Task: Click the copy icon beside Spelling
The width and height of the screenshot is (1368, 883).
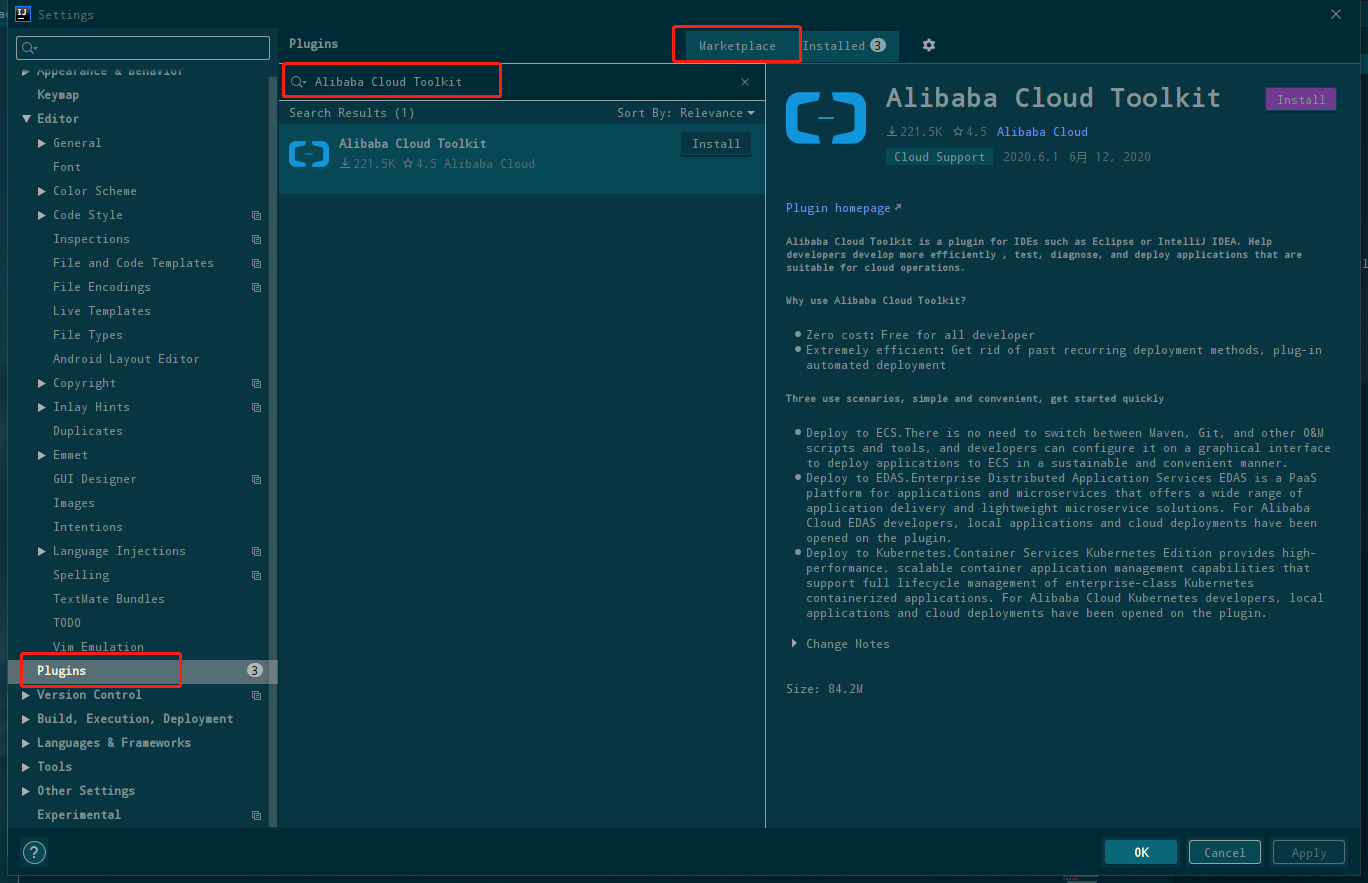Action: click(256, 575)
